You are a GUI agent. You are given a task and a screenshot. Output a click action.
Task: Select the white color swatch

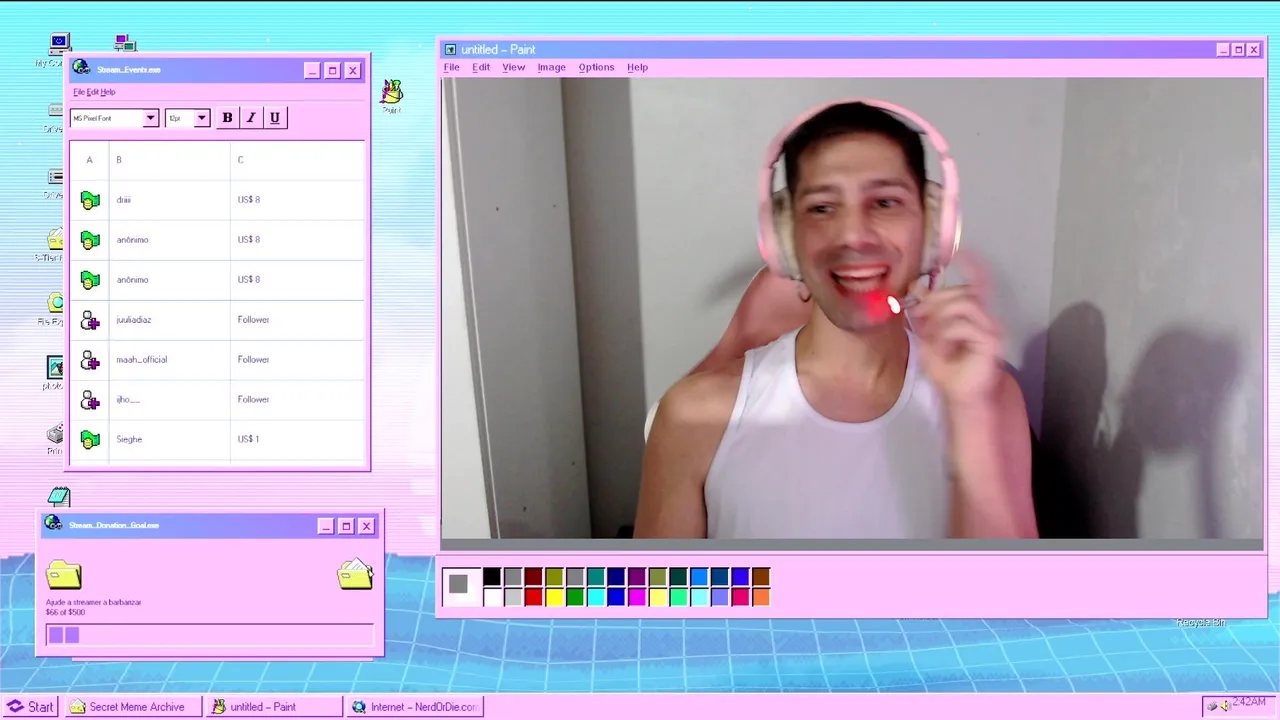pyautogui.click(x=492, y=597)
